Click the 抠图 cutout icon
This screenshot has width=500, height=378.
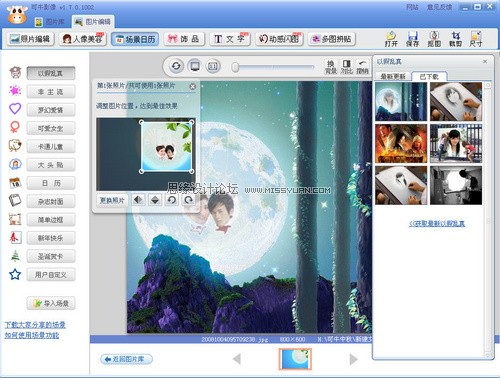tap(434, 39)
